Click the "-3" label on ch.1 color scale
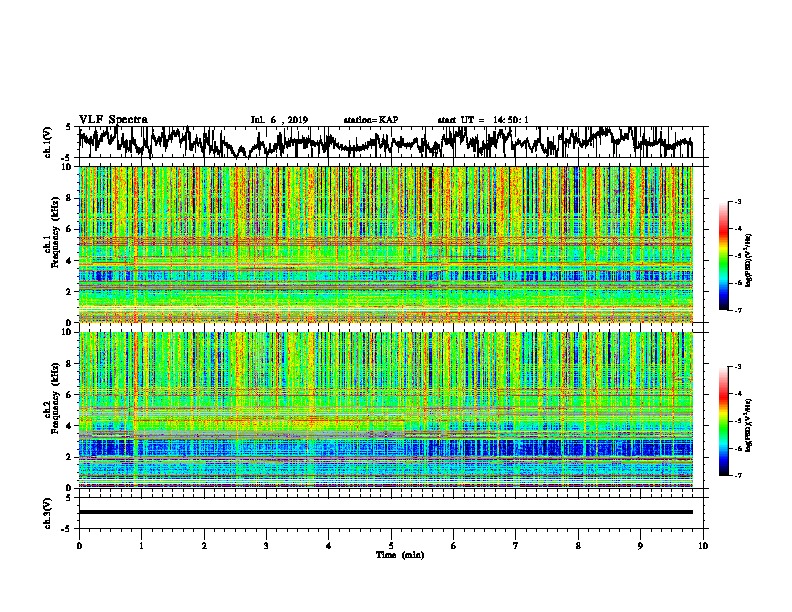 tap(737, 201)
